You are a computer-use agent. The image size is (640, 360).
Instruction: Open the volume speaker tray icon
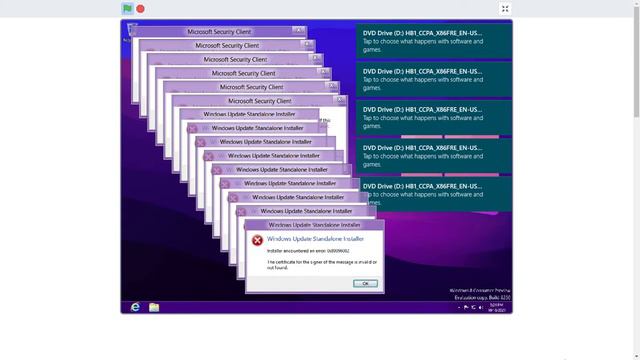pyautogui.click(x=481, y=307)
